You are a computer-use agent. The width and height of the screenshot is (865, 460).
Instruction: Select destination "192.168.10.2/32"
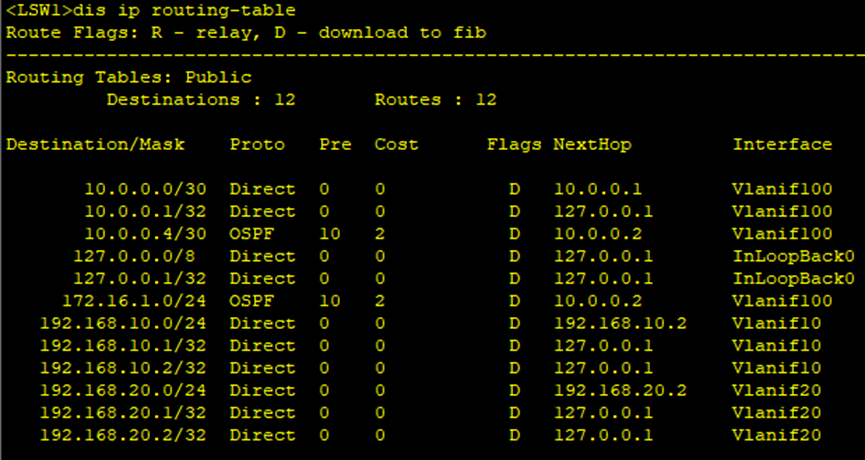point(123,368)
